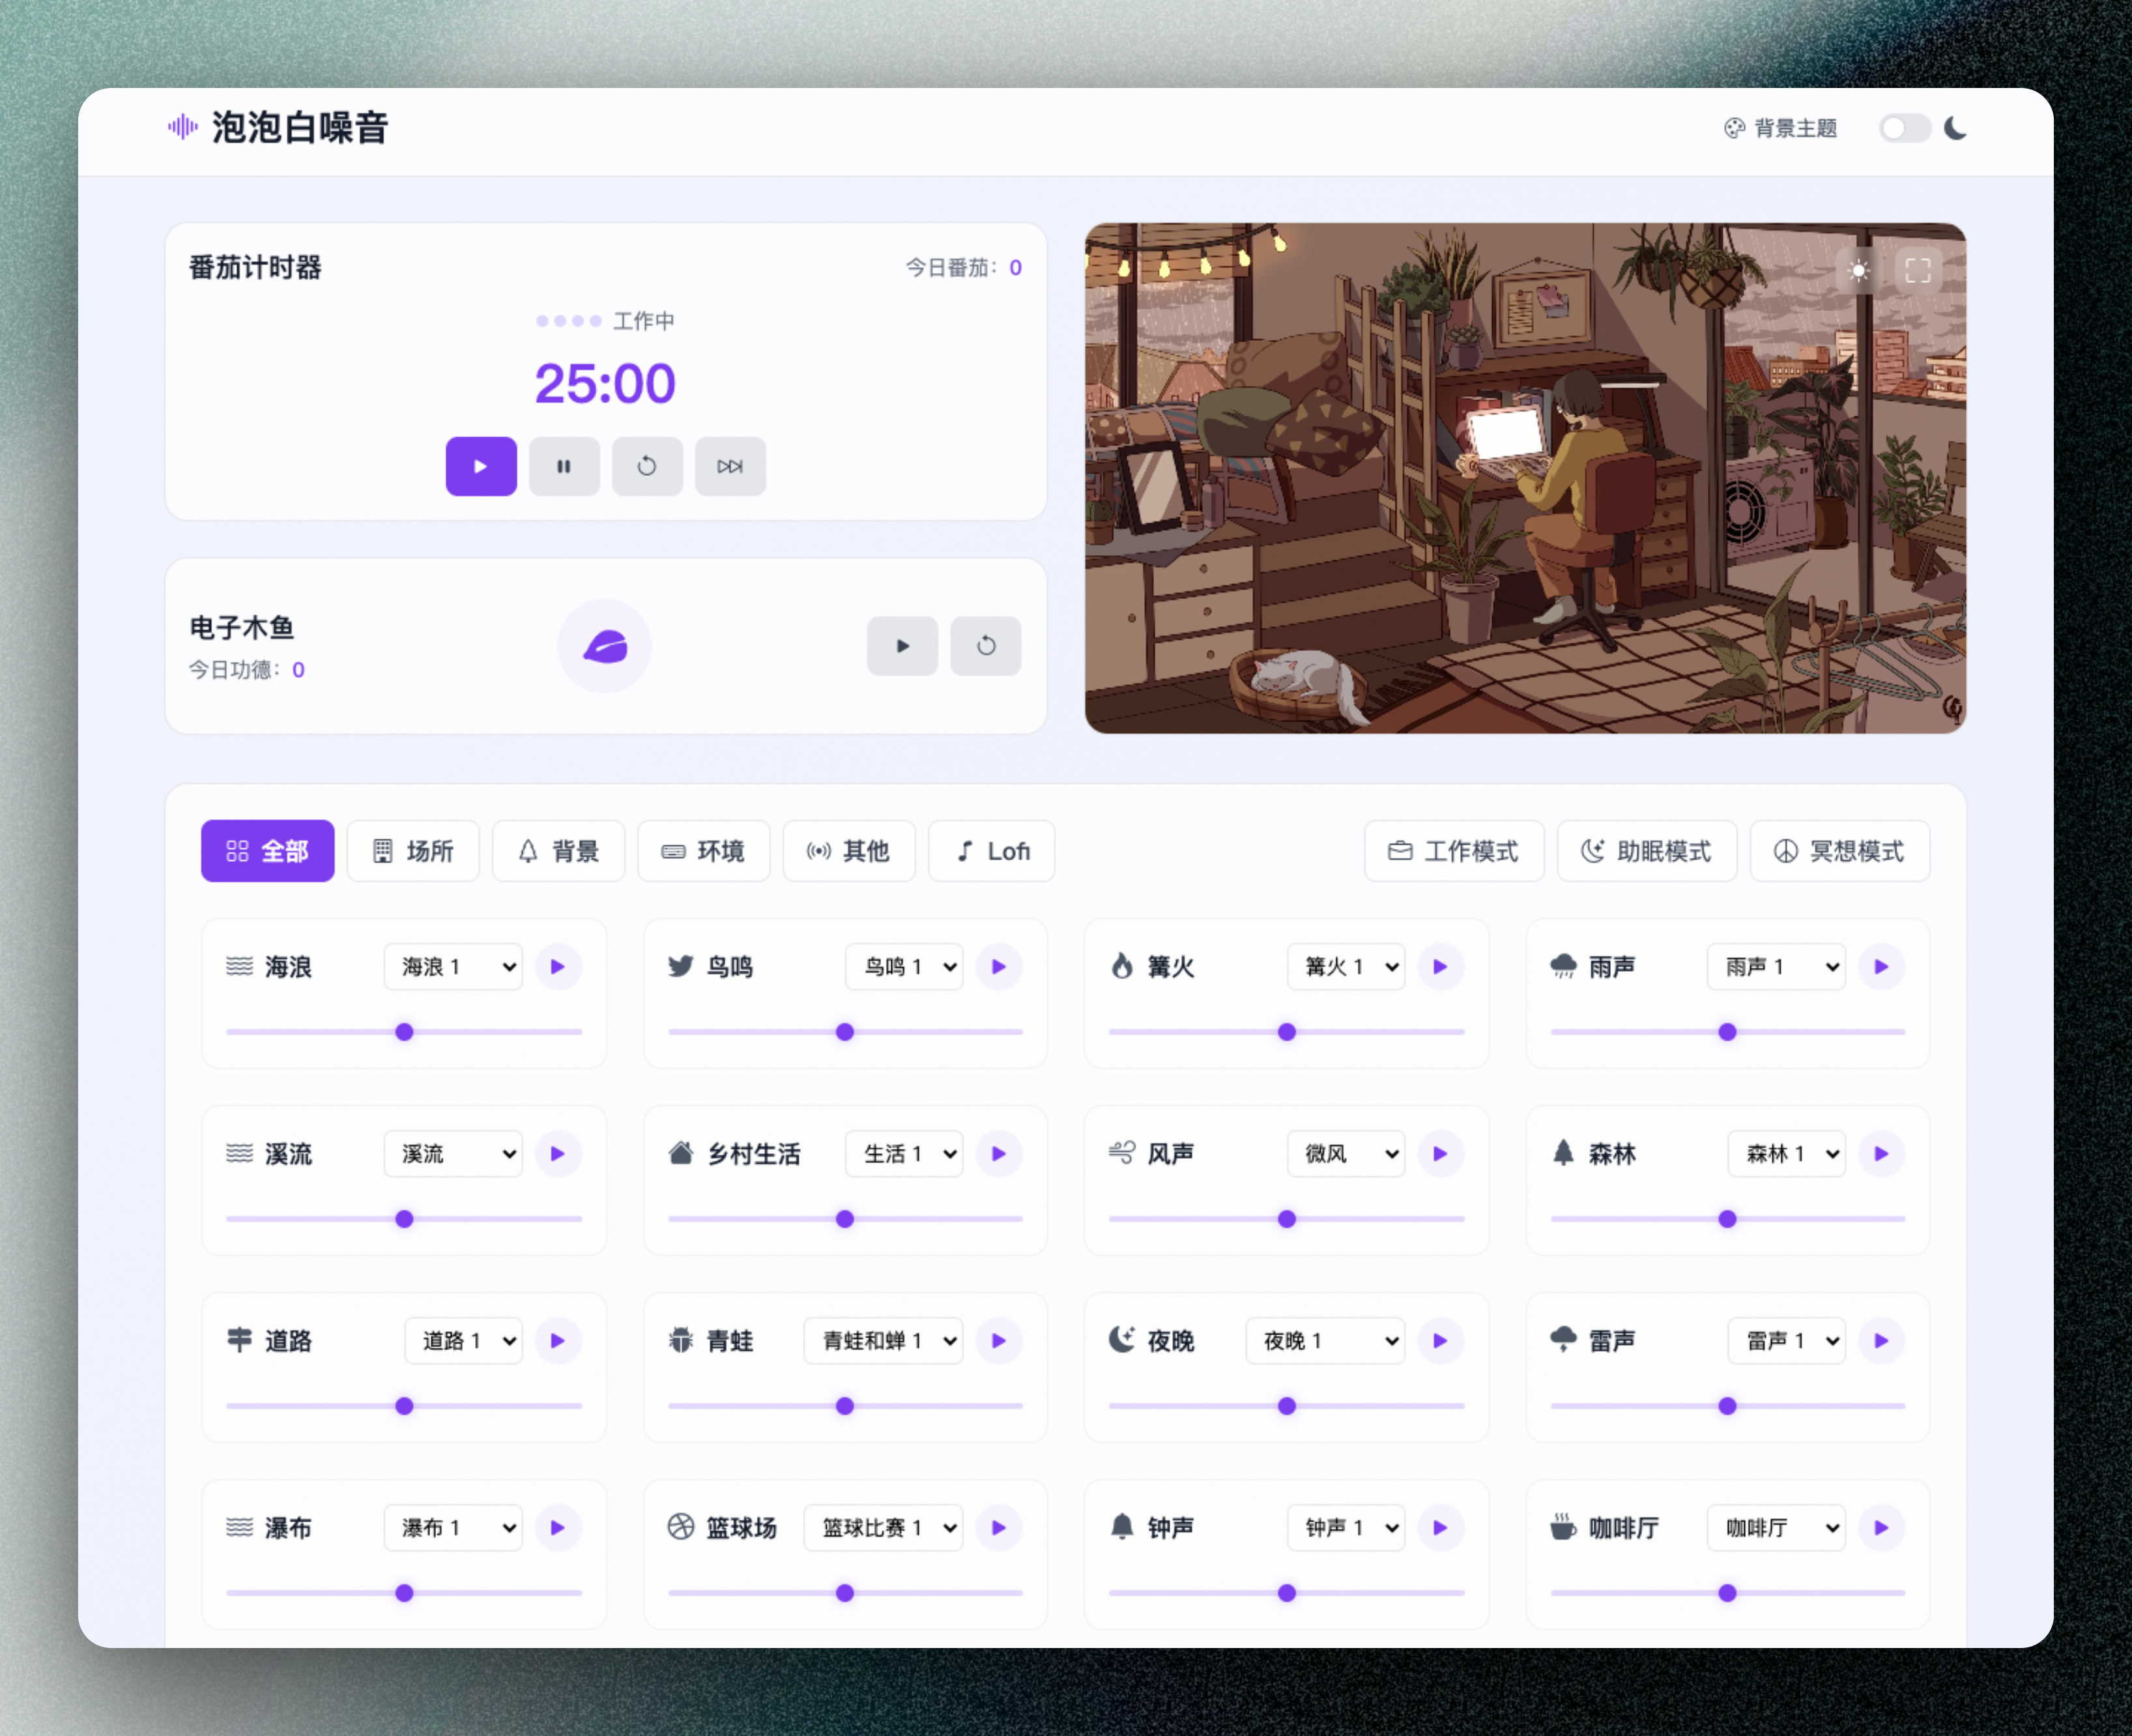Select the Lofi tab

991,851
